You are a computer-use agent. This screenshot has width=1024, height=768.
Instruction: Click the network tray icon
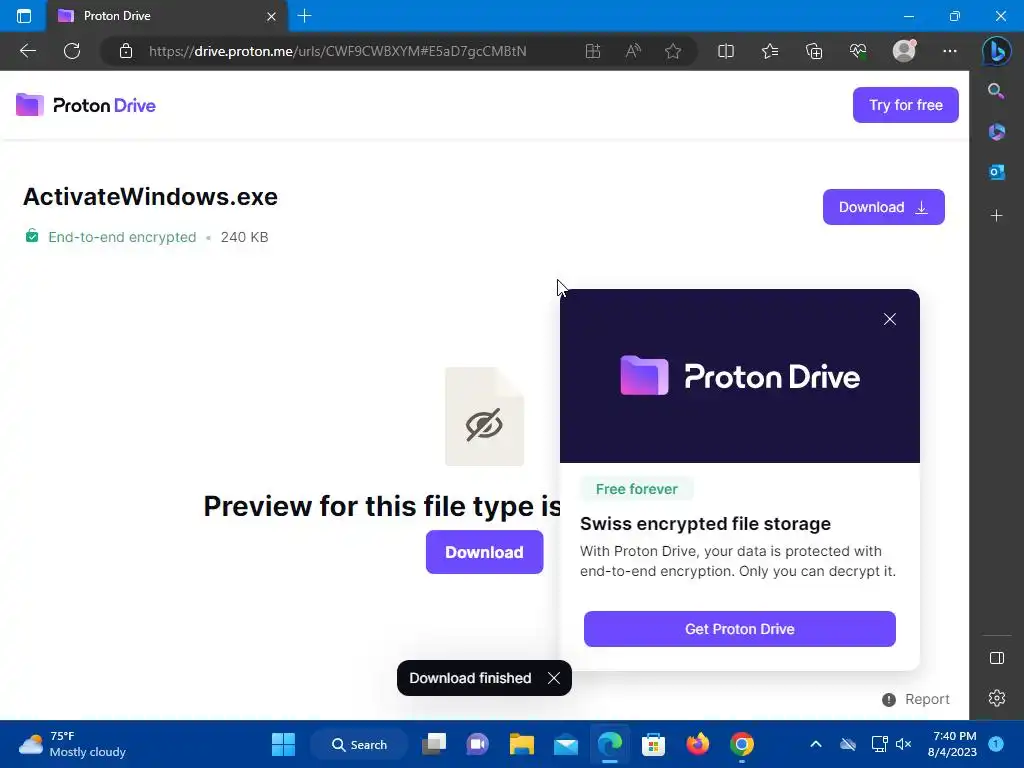point(879,744)
